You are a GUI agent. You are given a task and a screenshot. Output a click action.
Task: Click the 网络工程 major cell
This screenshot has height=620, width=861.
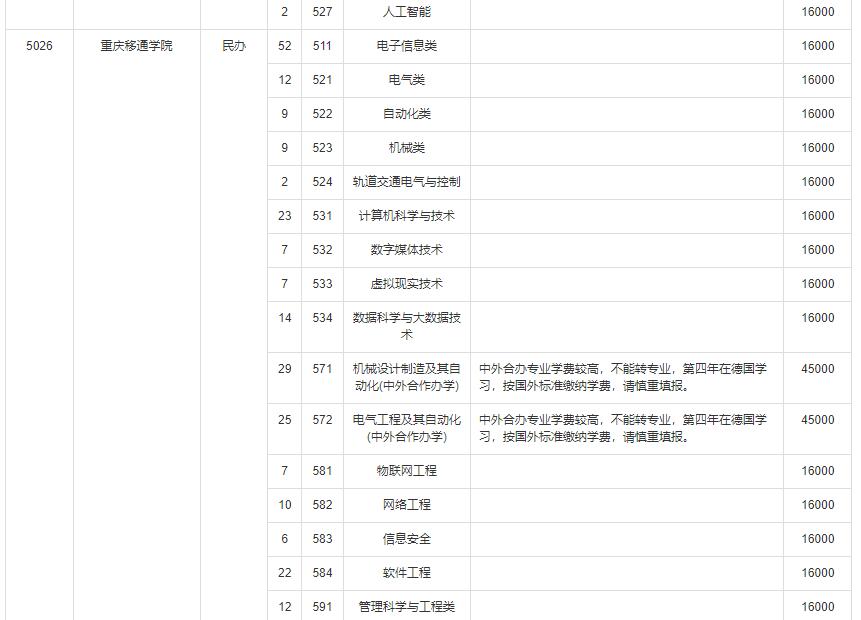click(x=406, y=505)
